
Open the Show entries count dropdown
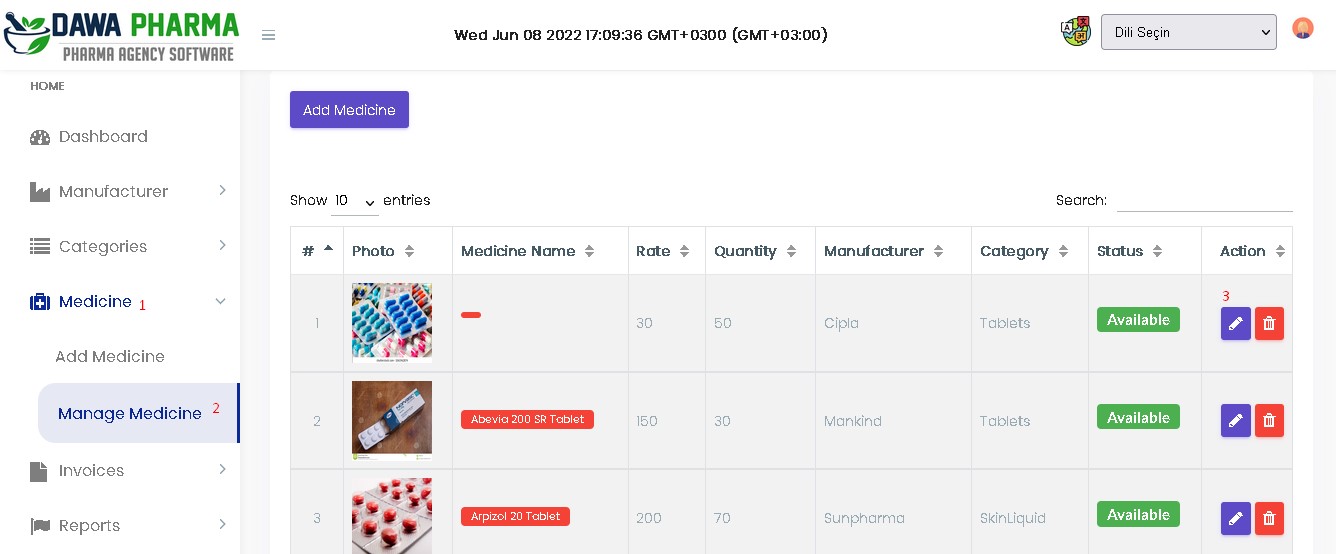point(355,201)
